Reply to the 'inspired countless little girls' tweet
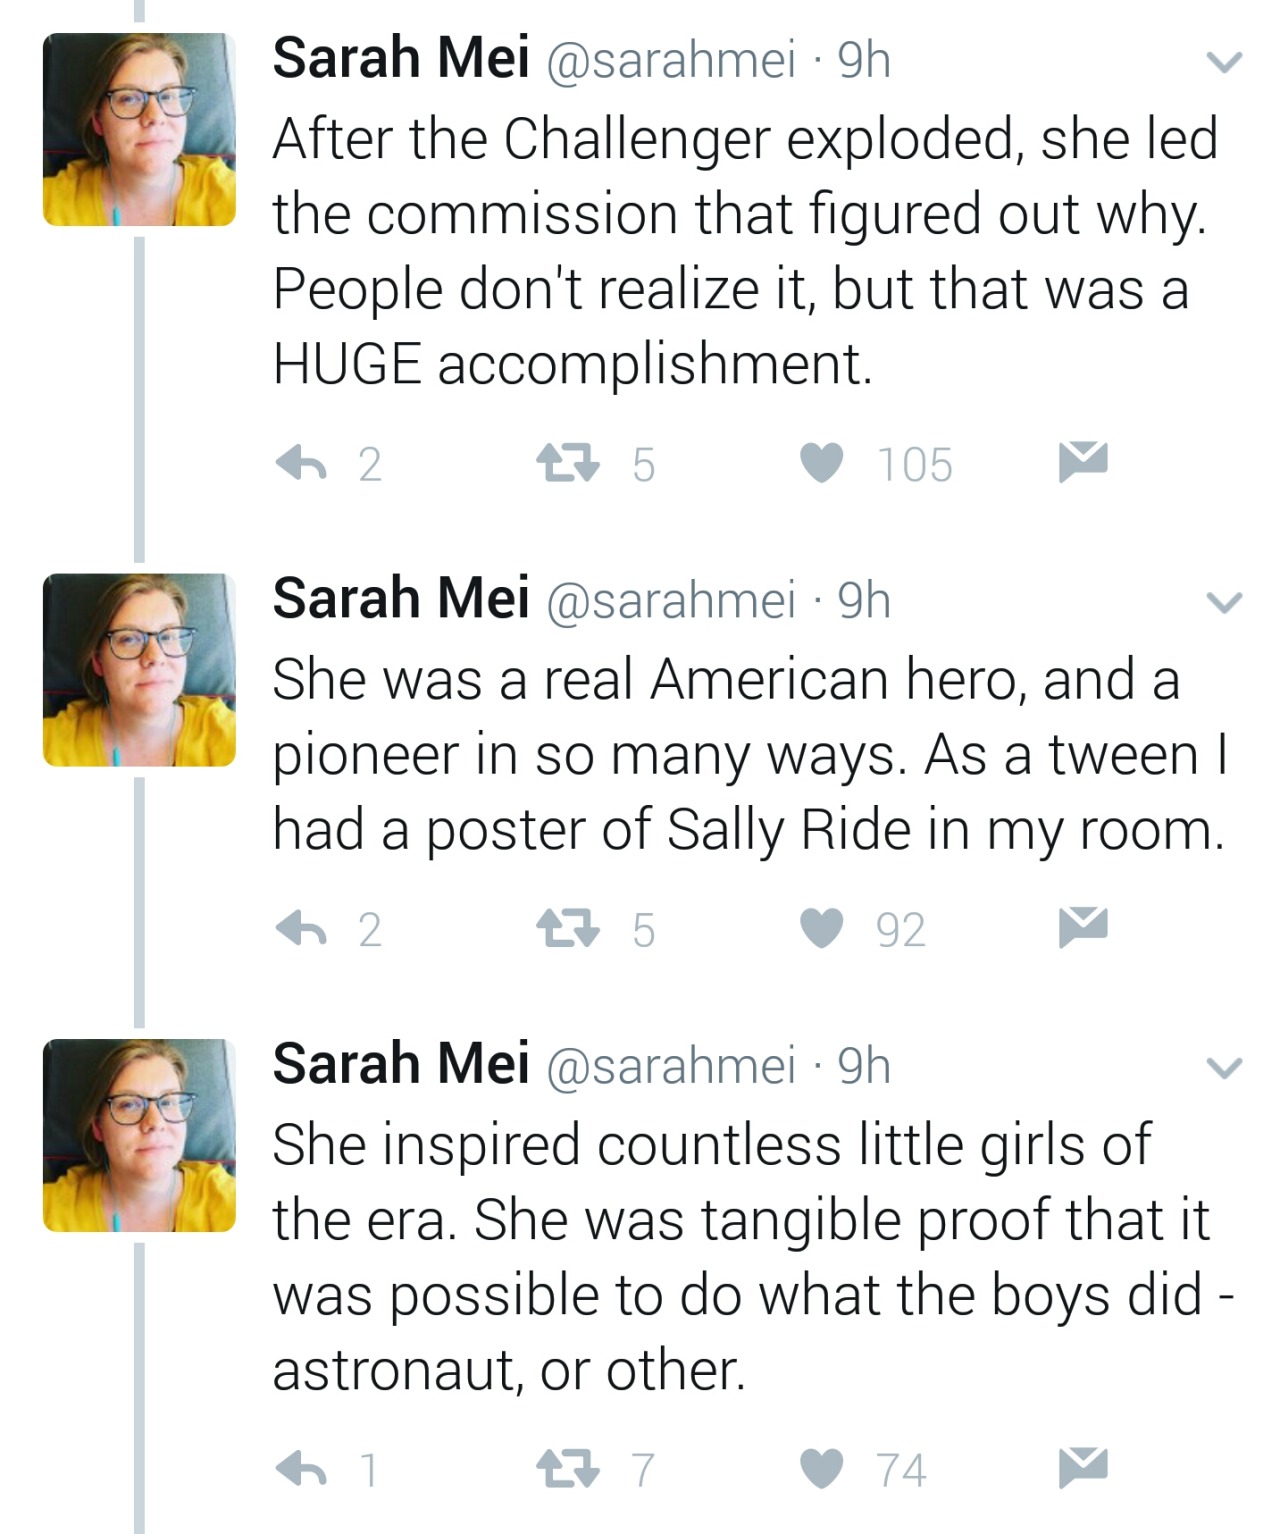 point(301,1469)
